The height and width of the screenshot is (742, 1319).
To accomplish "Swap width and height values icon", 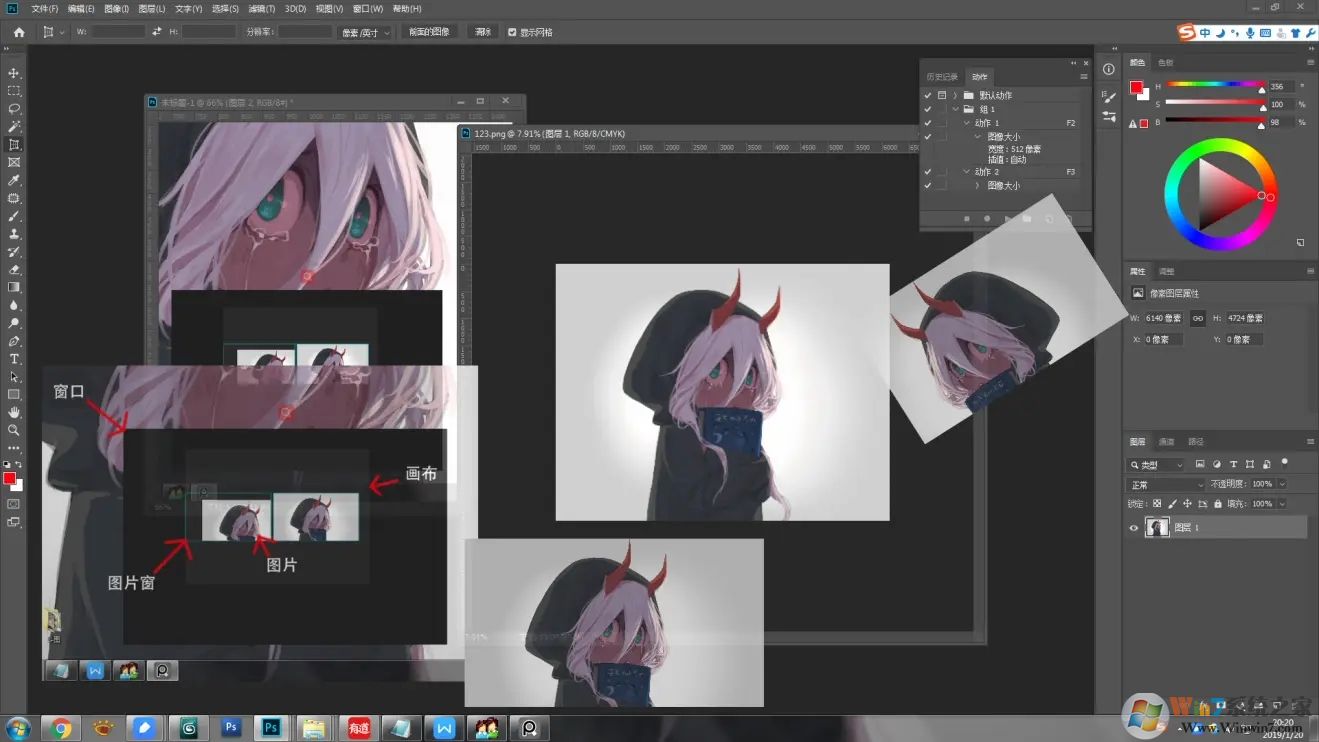I will 156,32.
